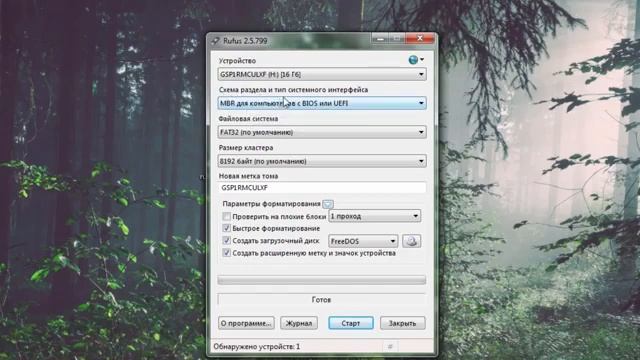Screen dimensions: 640x360
Task: Open the Устройство device dropdown
Action: tap(322, 74)
